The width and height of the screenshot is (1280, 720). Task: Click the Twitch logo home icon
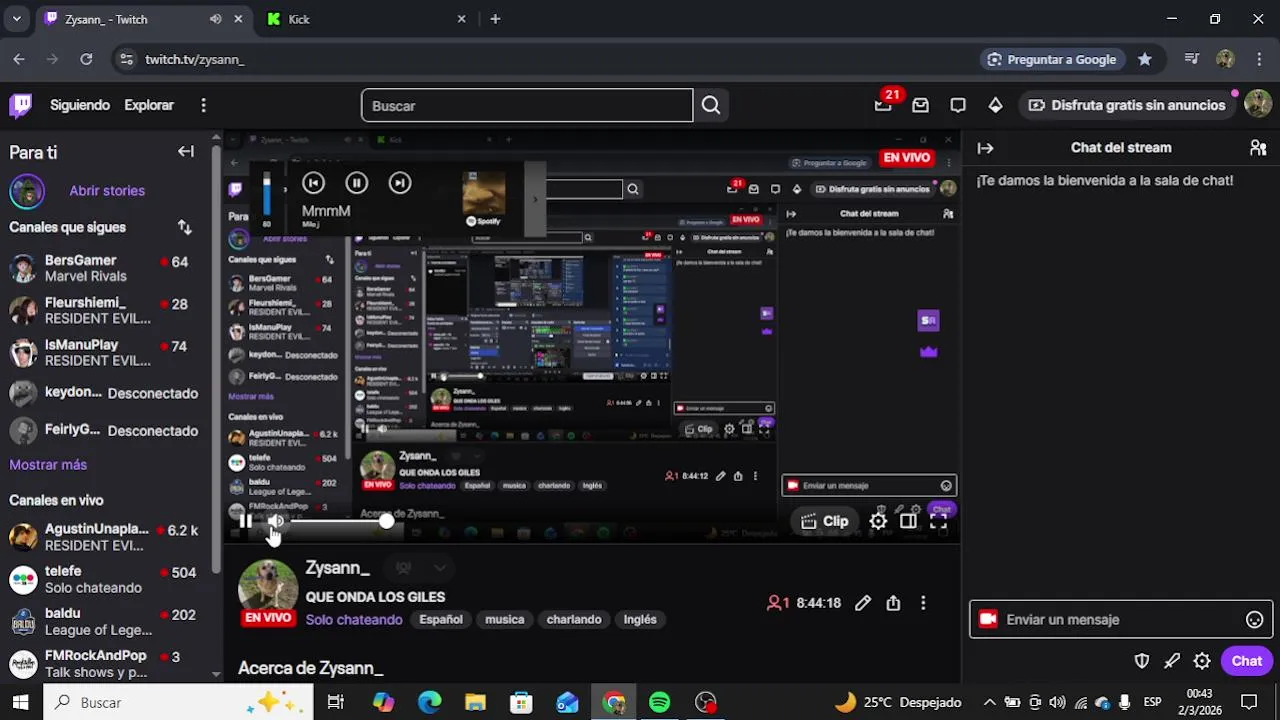pyautogui.click(x=20, y=105)
